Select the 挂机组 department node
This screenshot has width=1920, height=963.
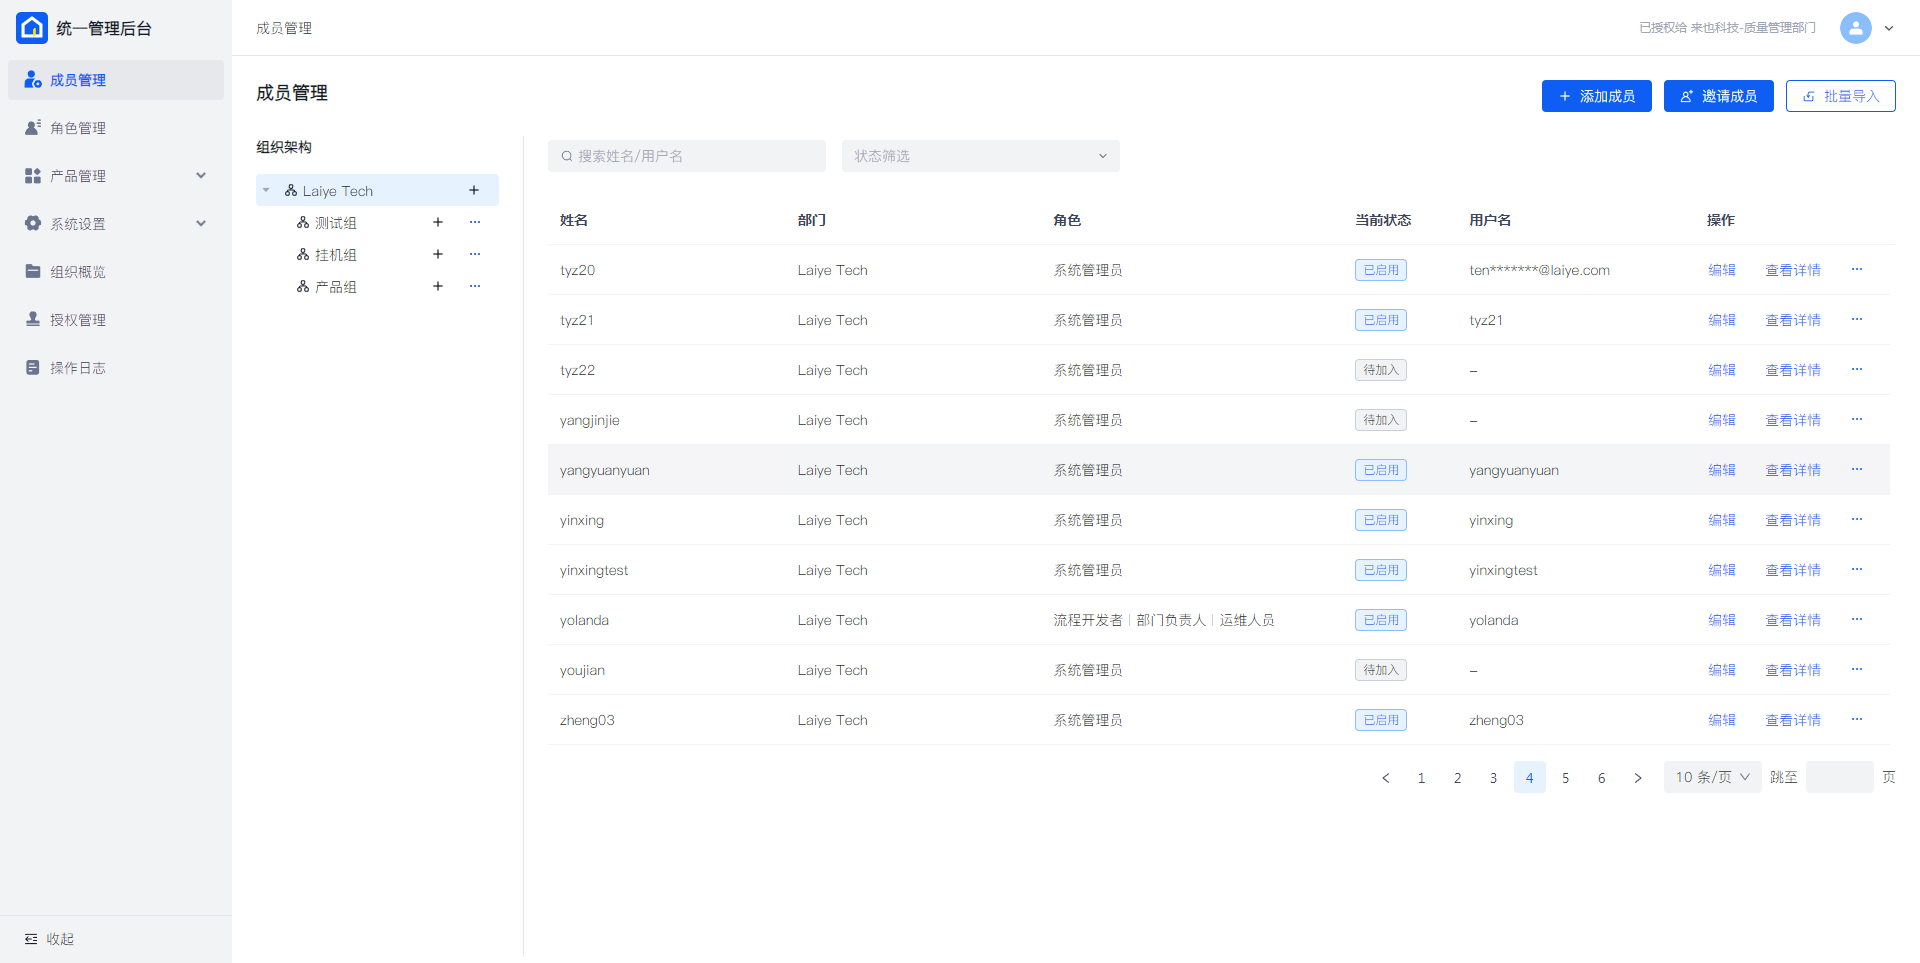click(336, 255)
